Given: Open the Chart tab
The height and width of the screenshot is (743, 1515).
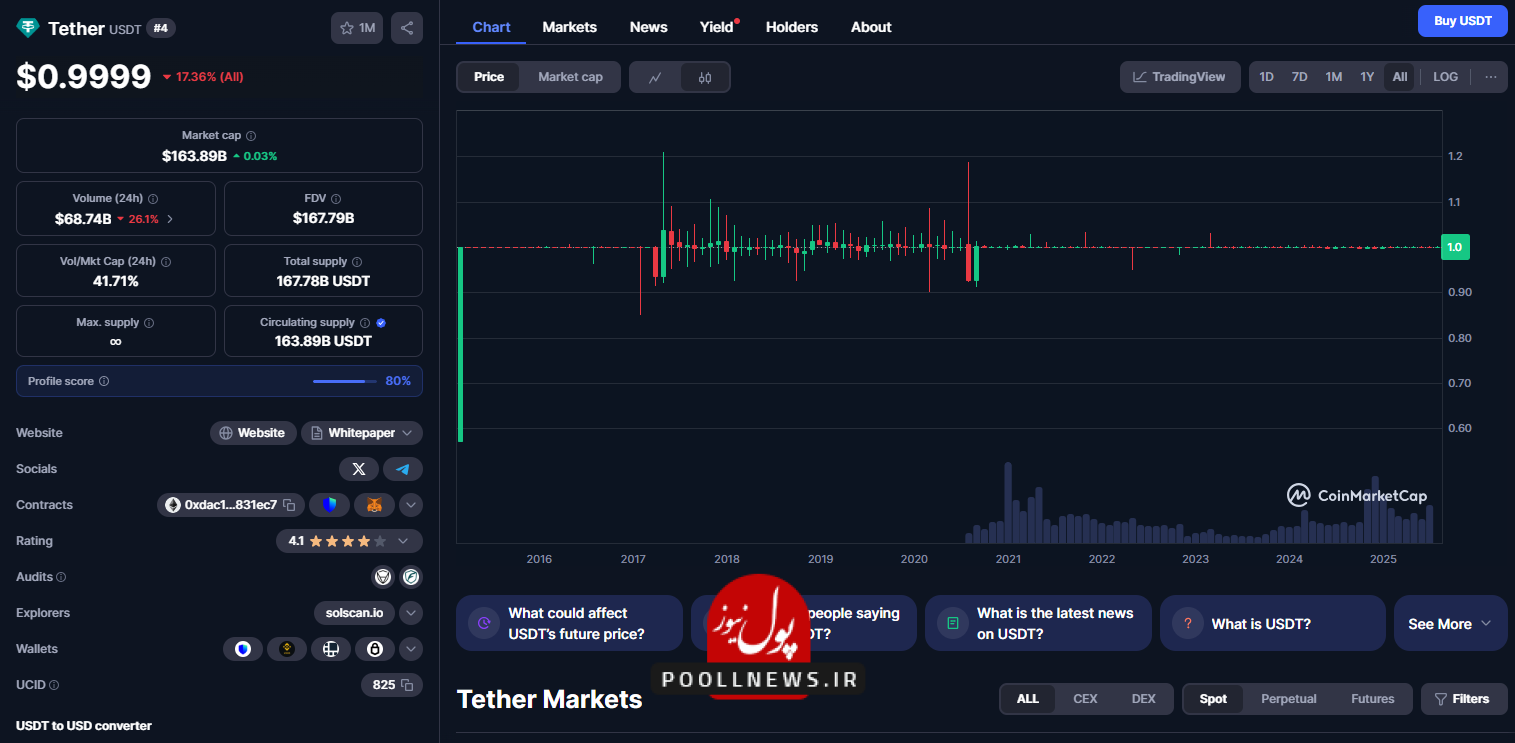Looking at the screenshot, I should (491, 27).
